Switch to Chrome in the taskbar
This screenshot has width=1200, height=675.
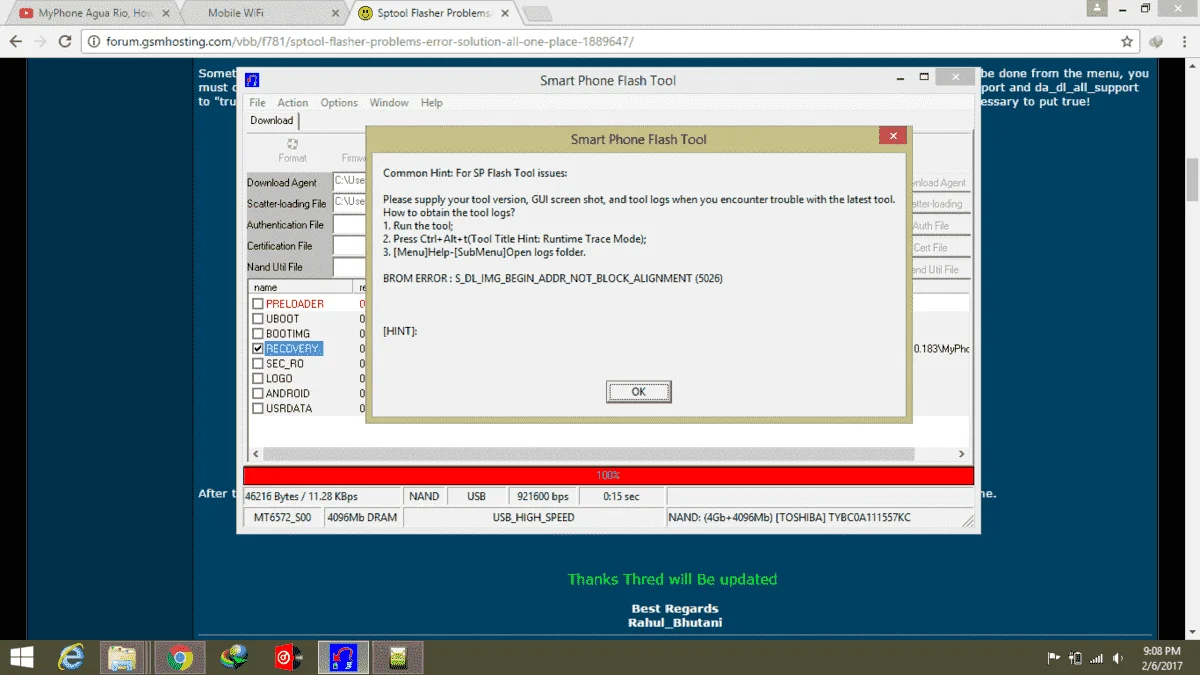(180, 657)
